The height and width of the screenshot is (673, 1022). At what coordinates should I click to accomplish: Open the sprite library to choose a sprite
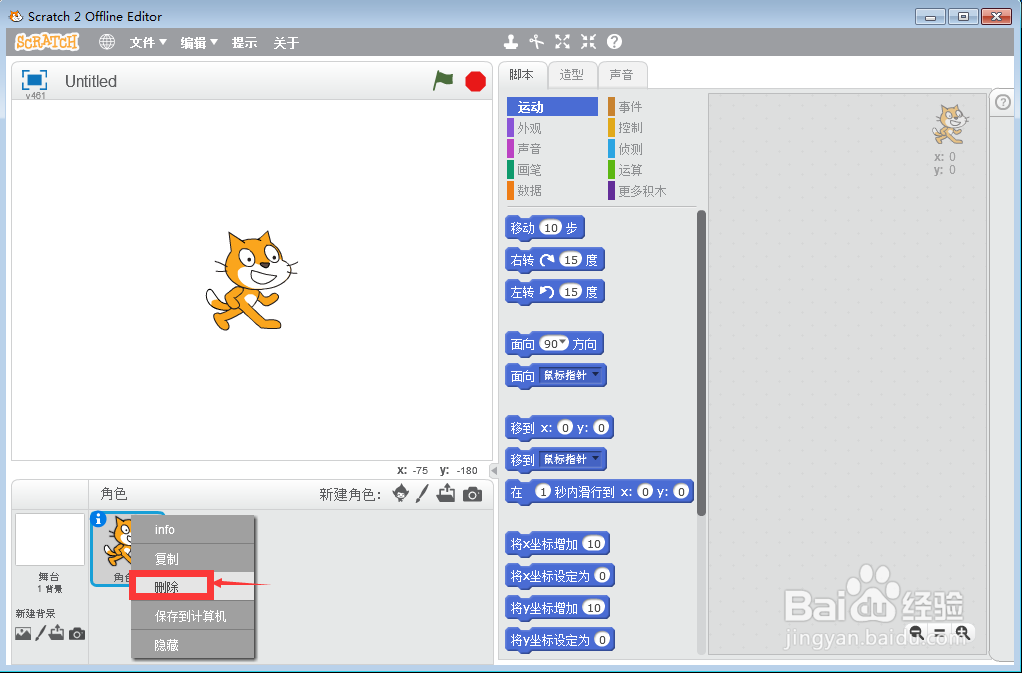pos(402,495)
